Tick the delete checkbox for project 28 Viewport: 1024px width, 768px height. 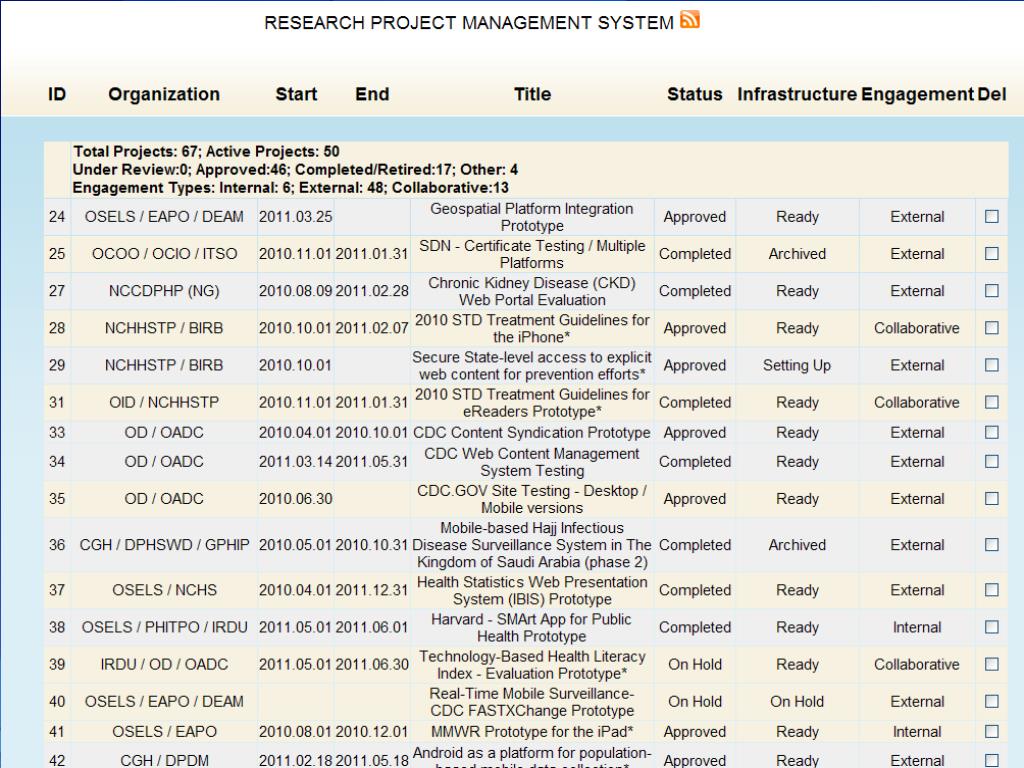(991, 328)
